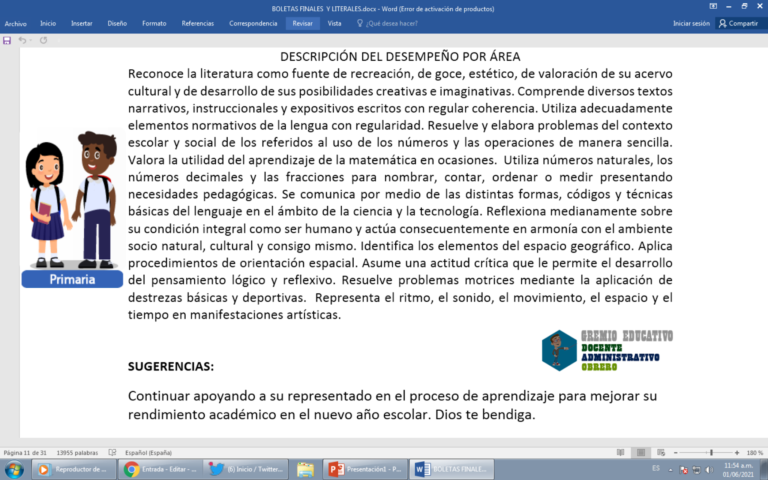Screen dimensions: 768x480
Task: Open the Archivo menu
Action: click(x=16, y=24)
